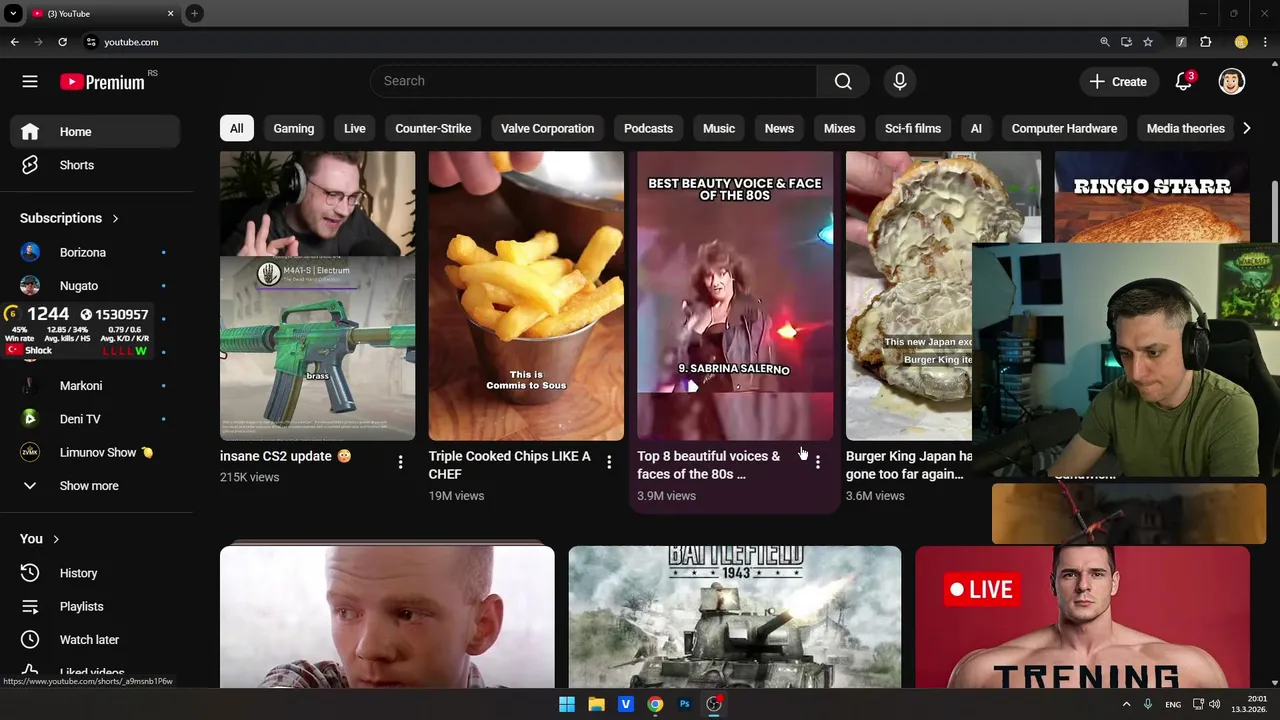
Task: Go to Home in sidebar
Action: [96, 132]
